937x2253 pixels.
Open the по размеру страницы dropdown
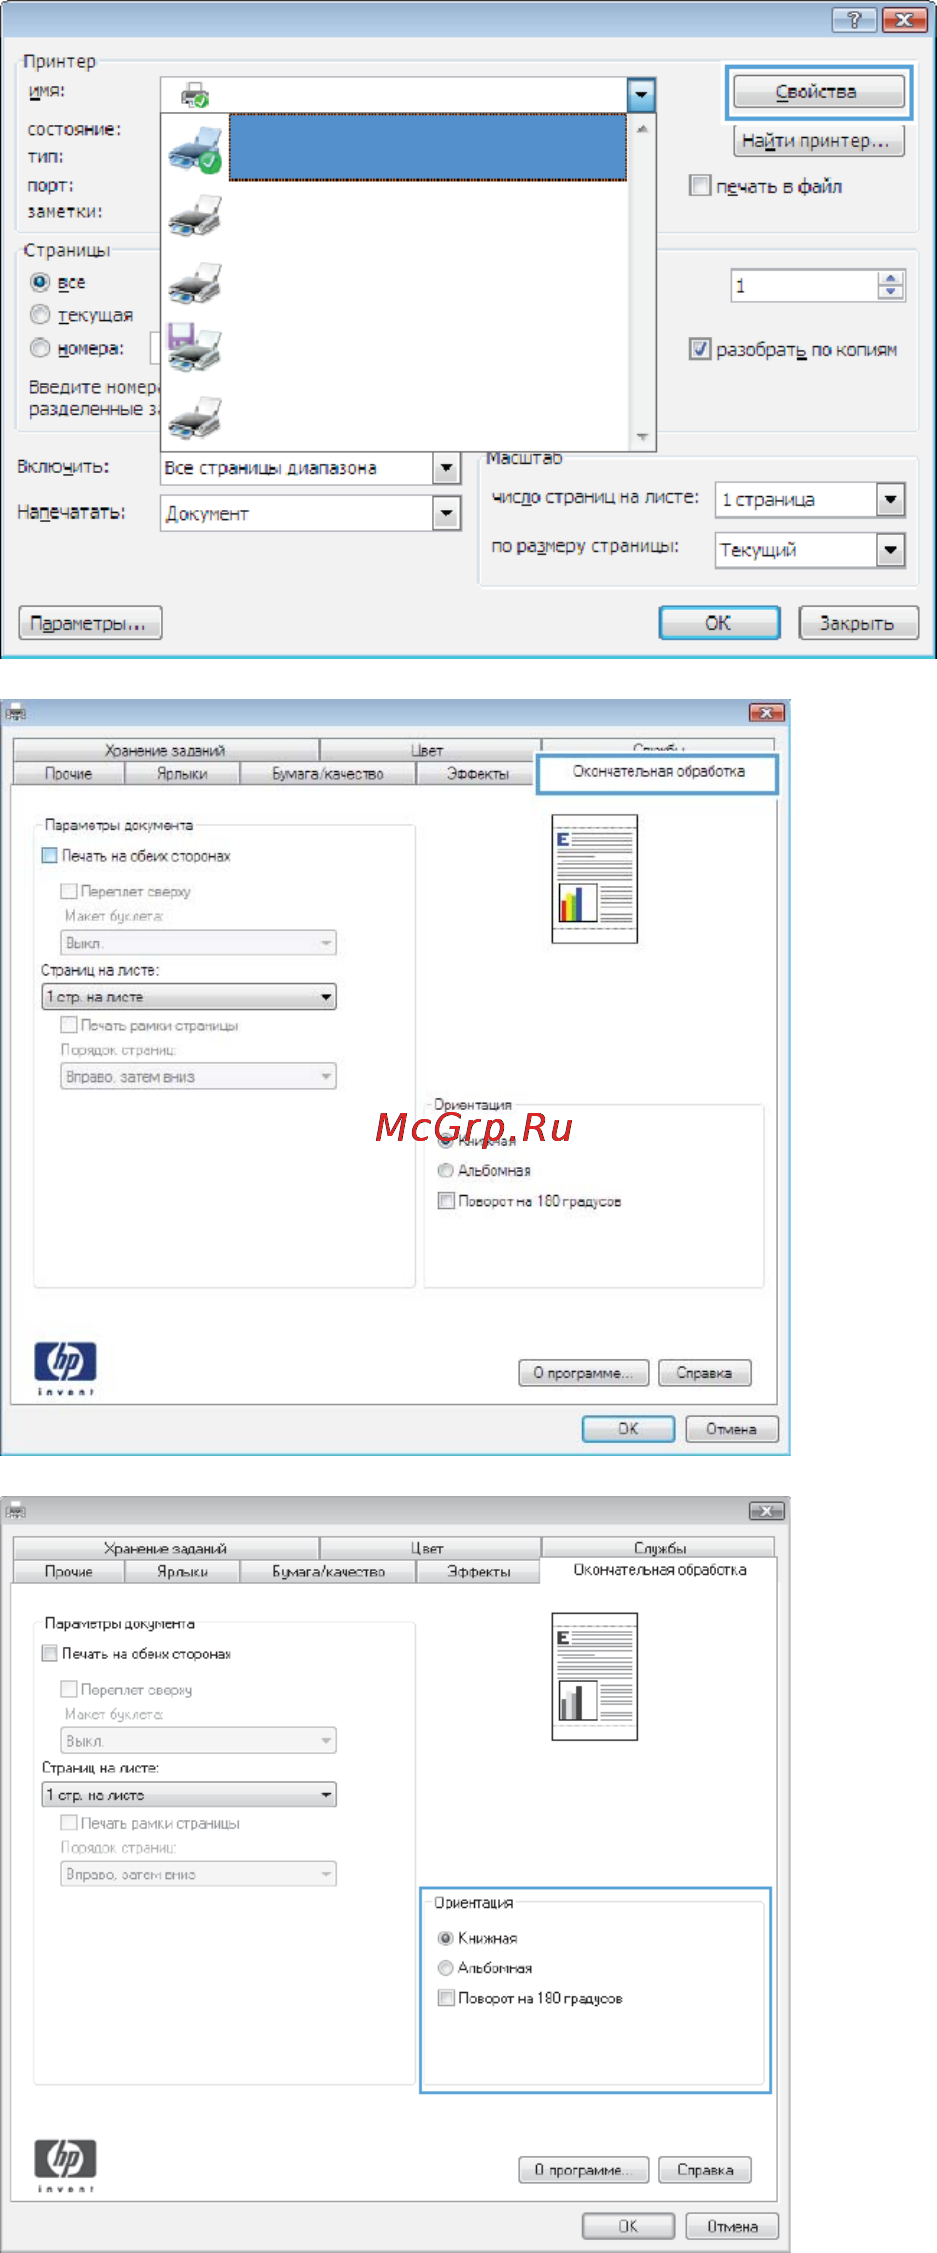pos(810,550)
